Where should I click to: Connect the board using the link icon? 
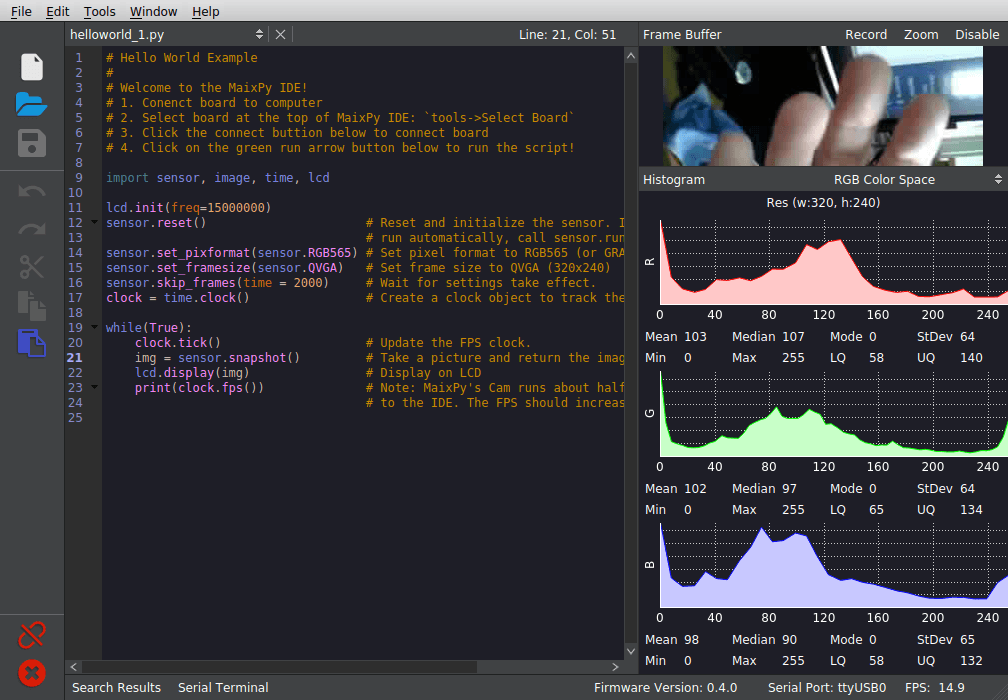(32, 635)
